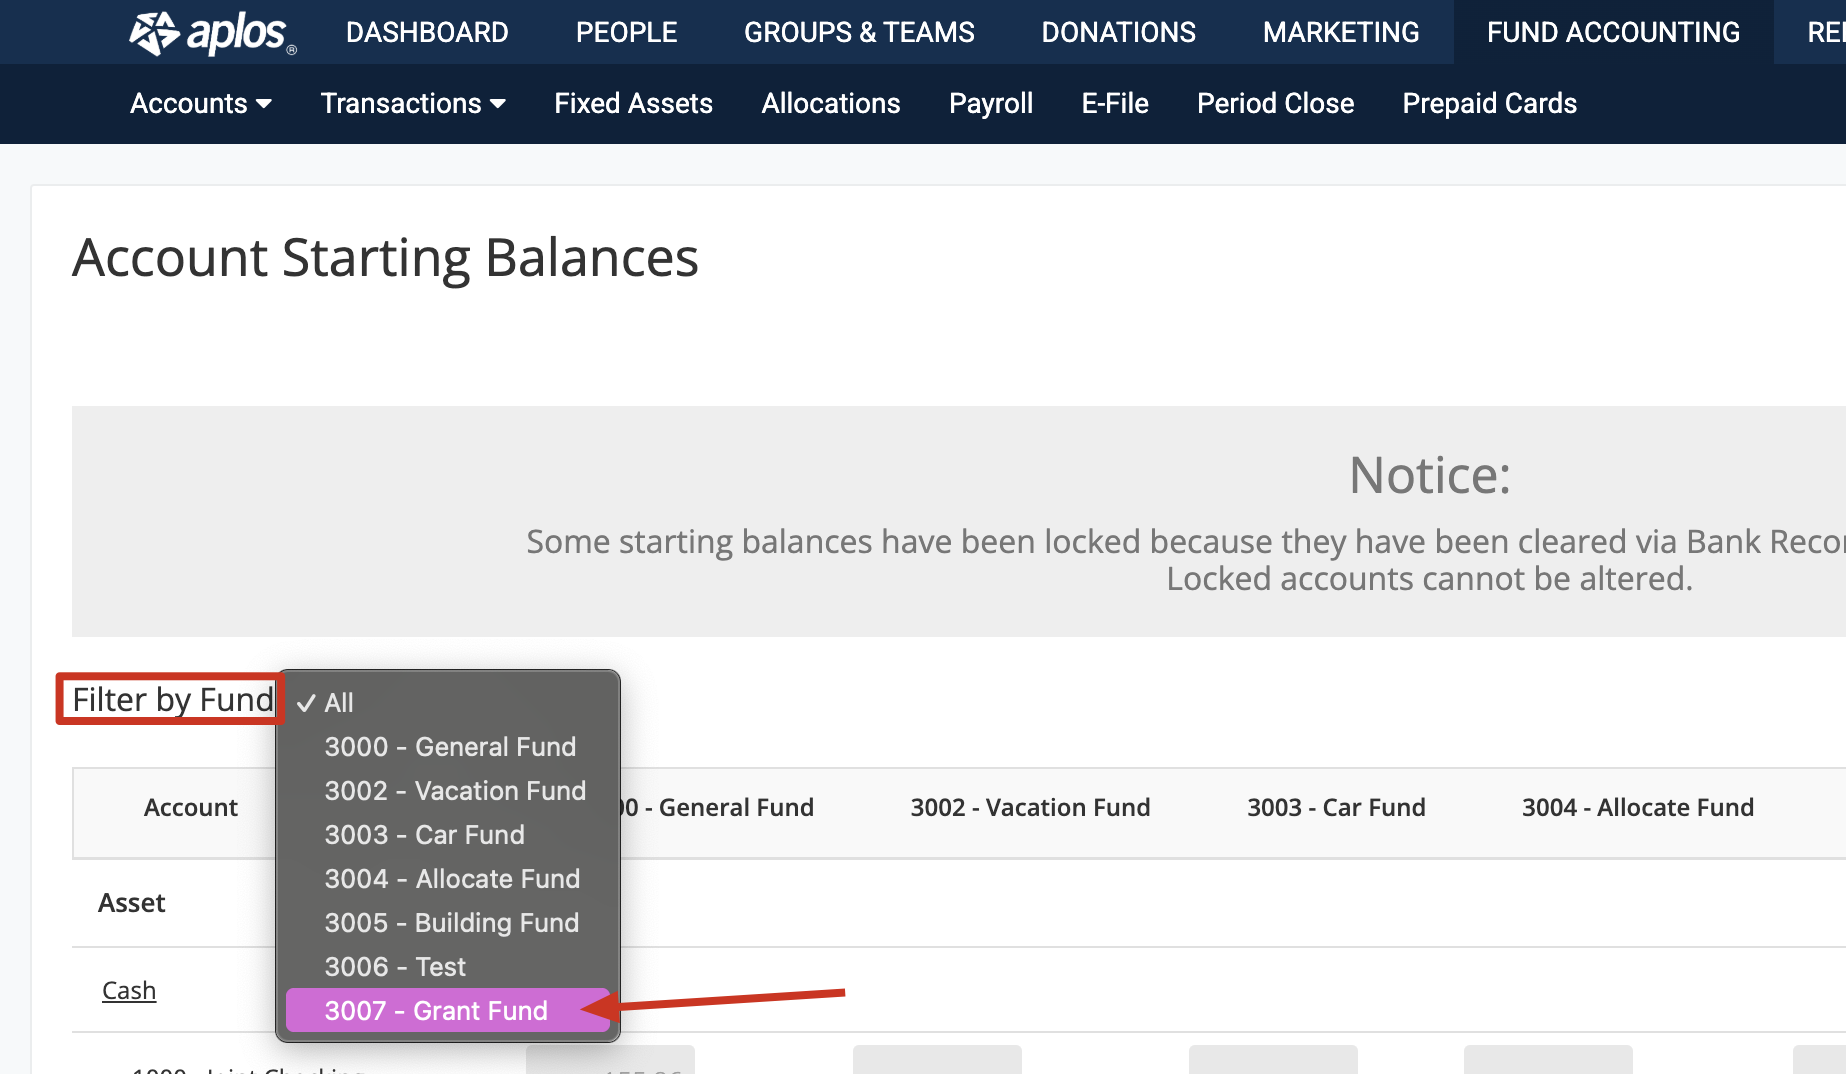
Task: Click the Cash account link
Action: pos(129,990)
